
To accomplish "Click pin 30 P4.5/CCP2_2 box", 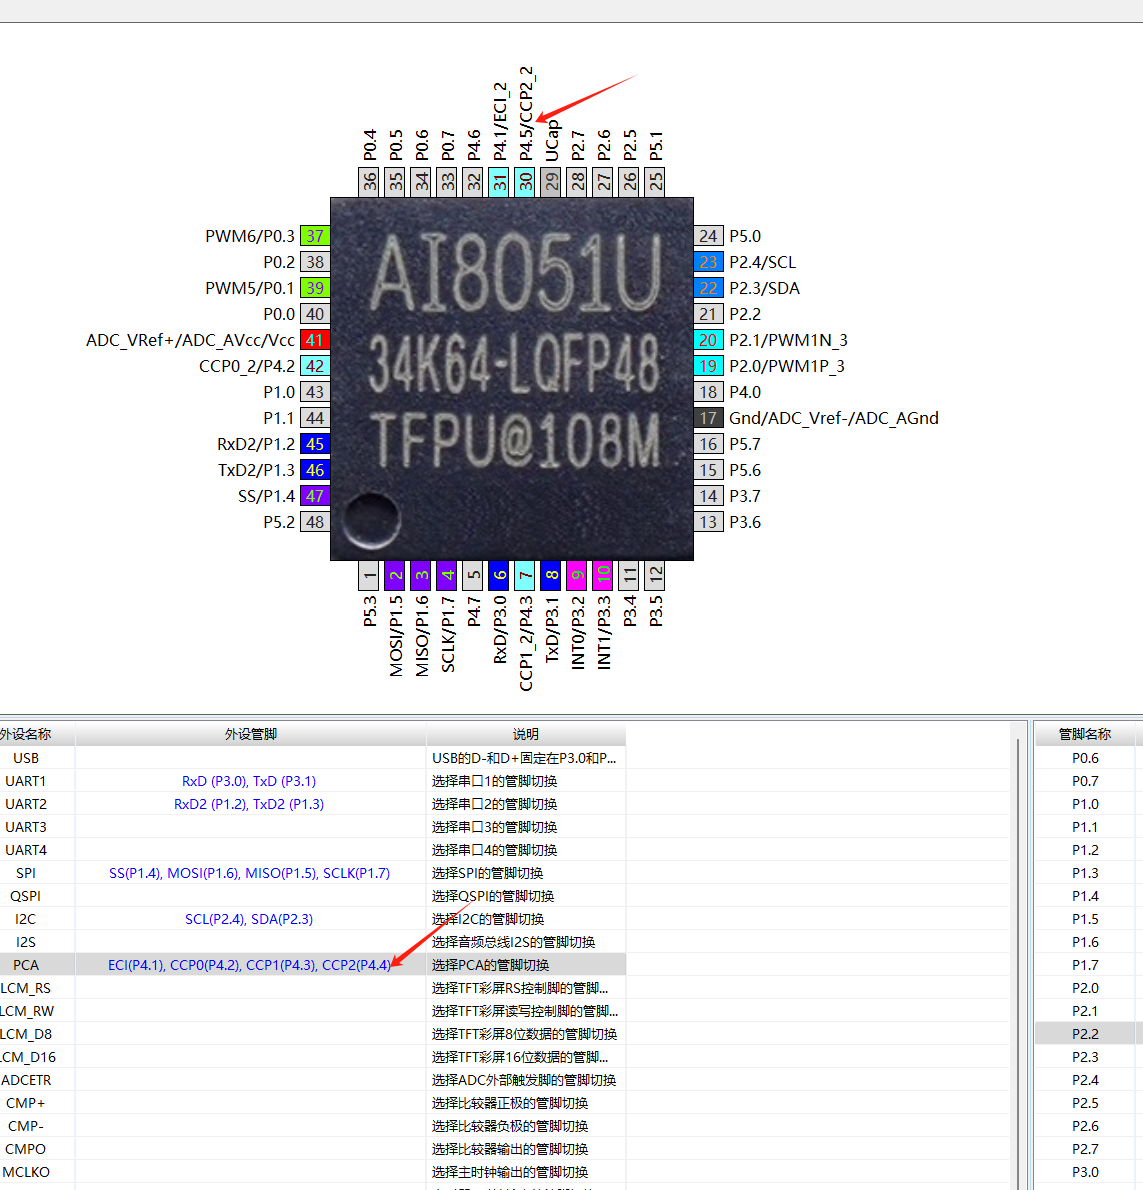I will pos(525,182).
